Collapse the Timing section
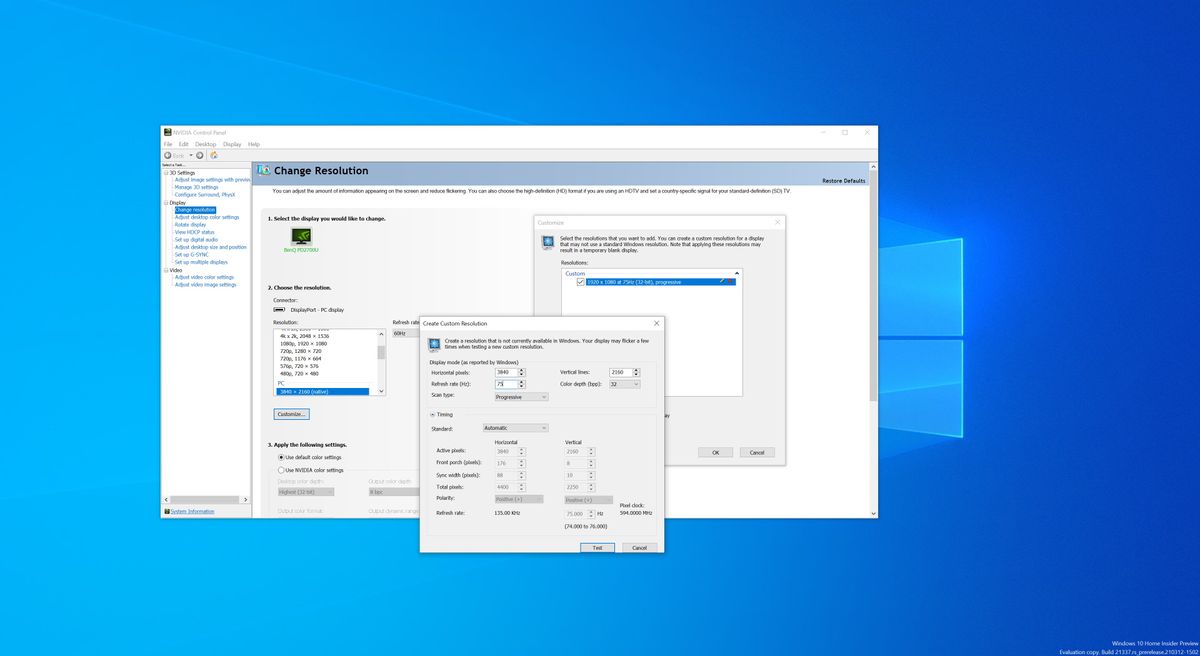1200x656 pixels. [432, 414]
